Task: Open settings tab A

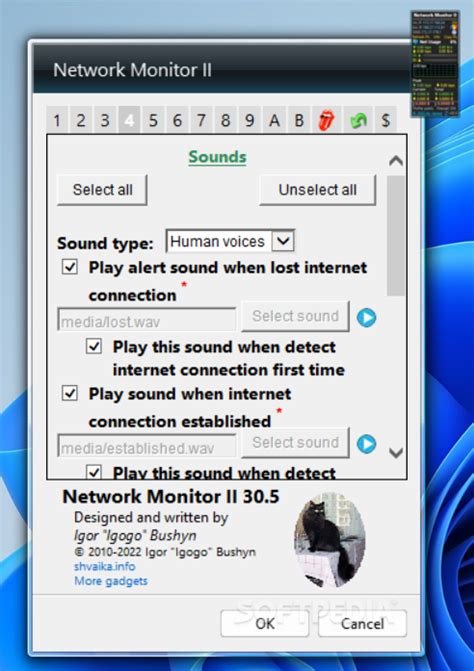Action: click(x=274, y=120)
